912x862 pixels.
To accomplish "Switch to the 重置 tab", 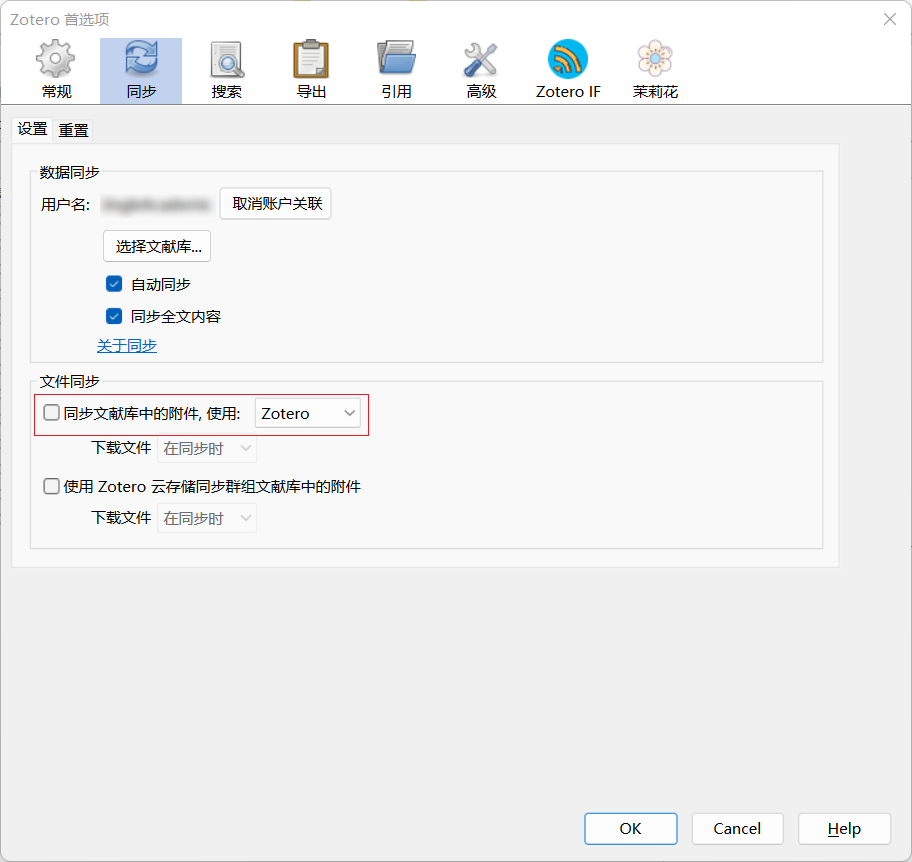I will tap(73, 130).
